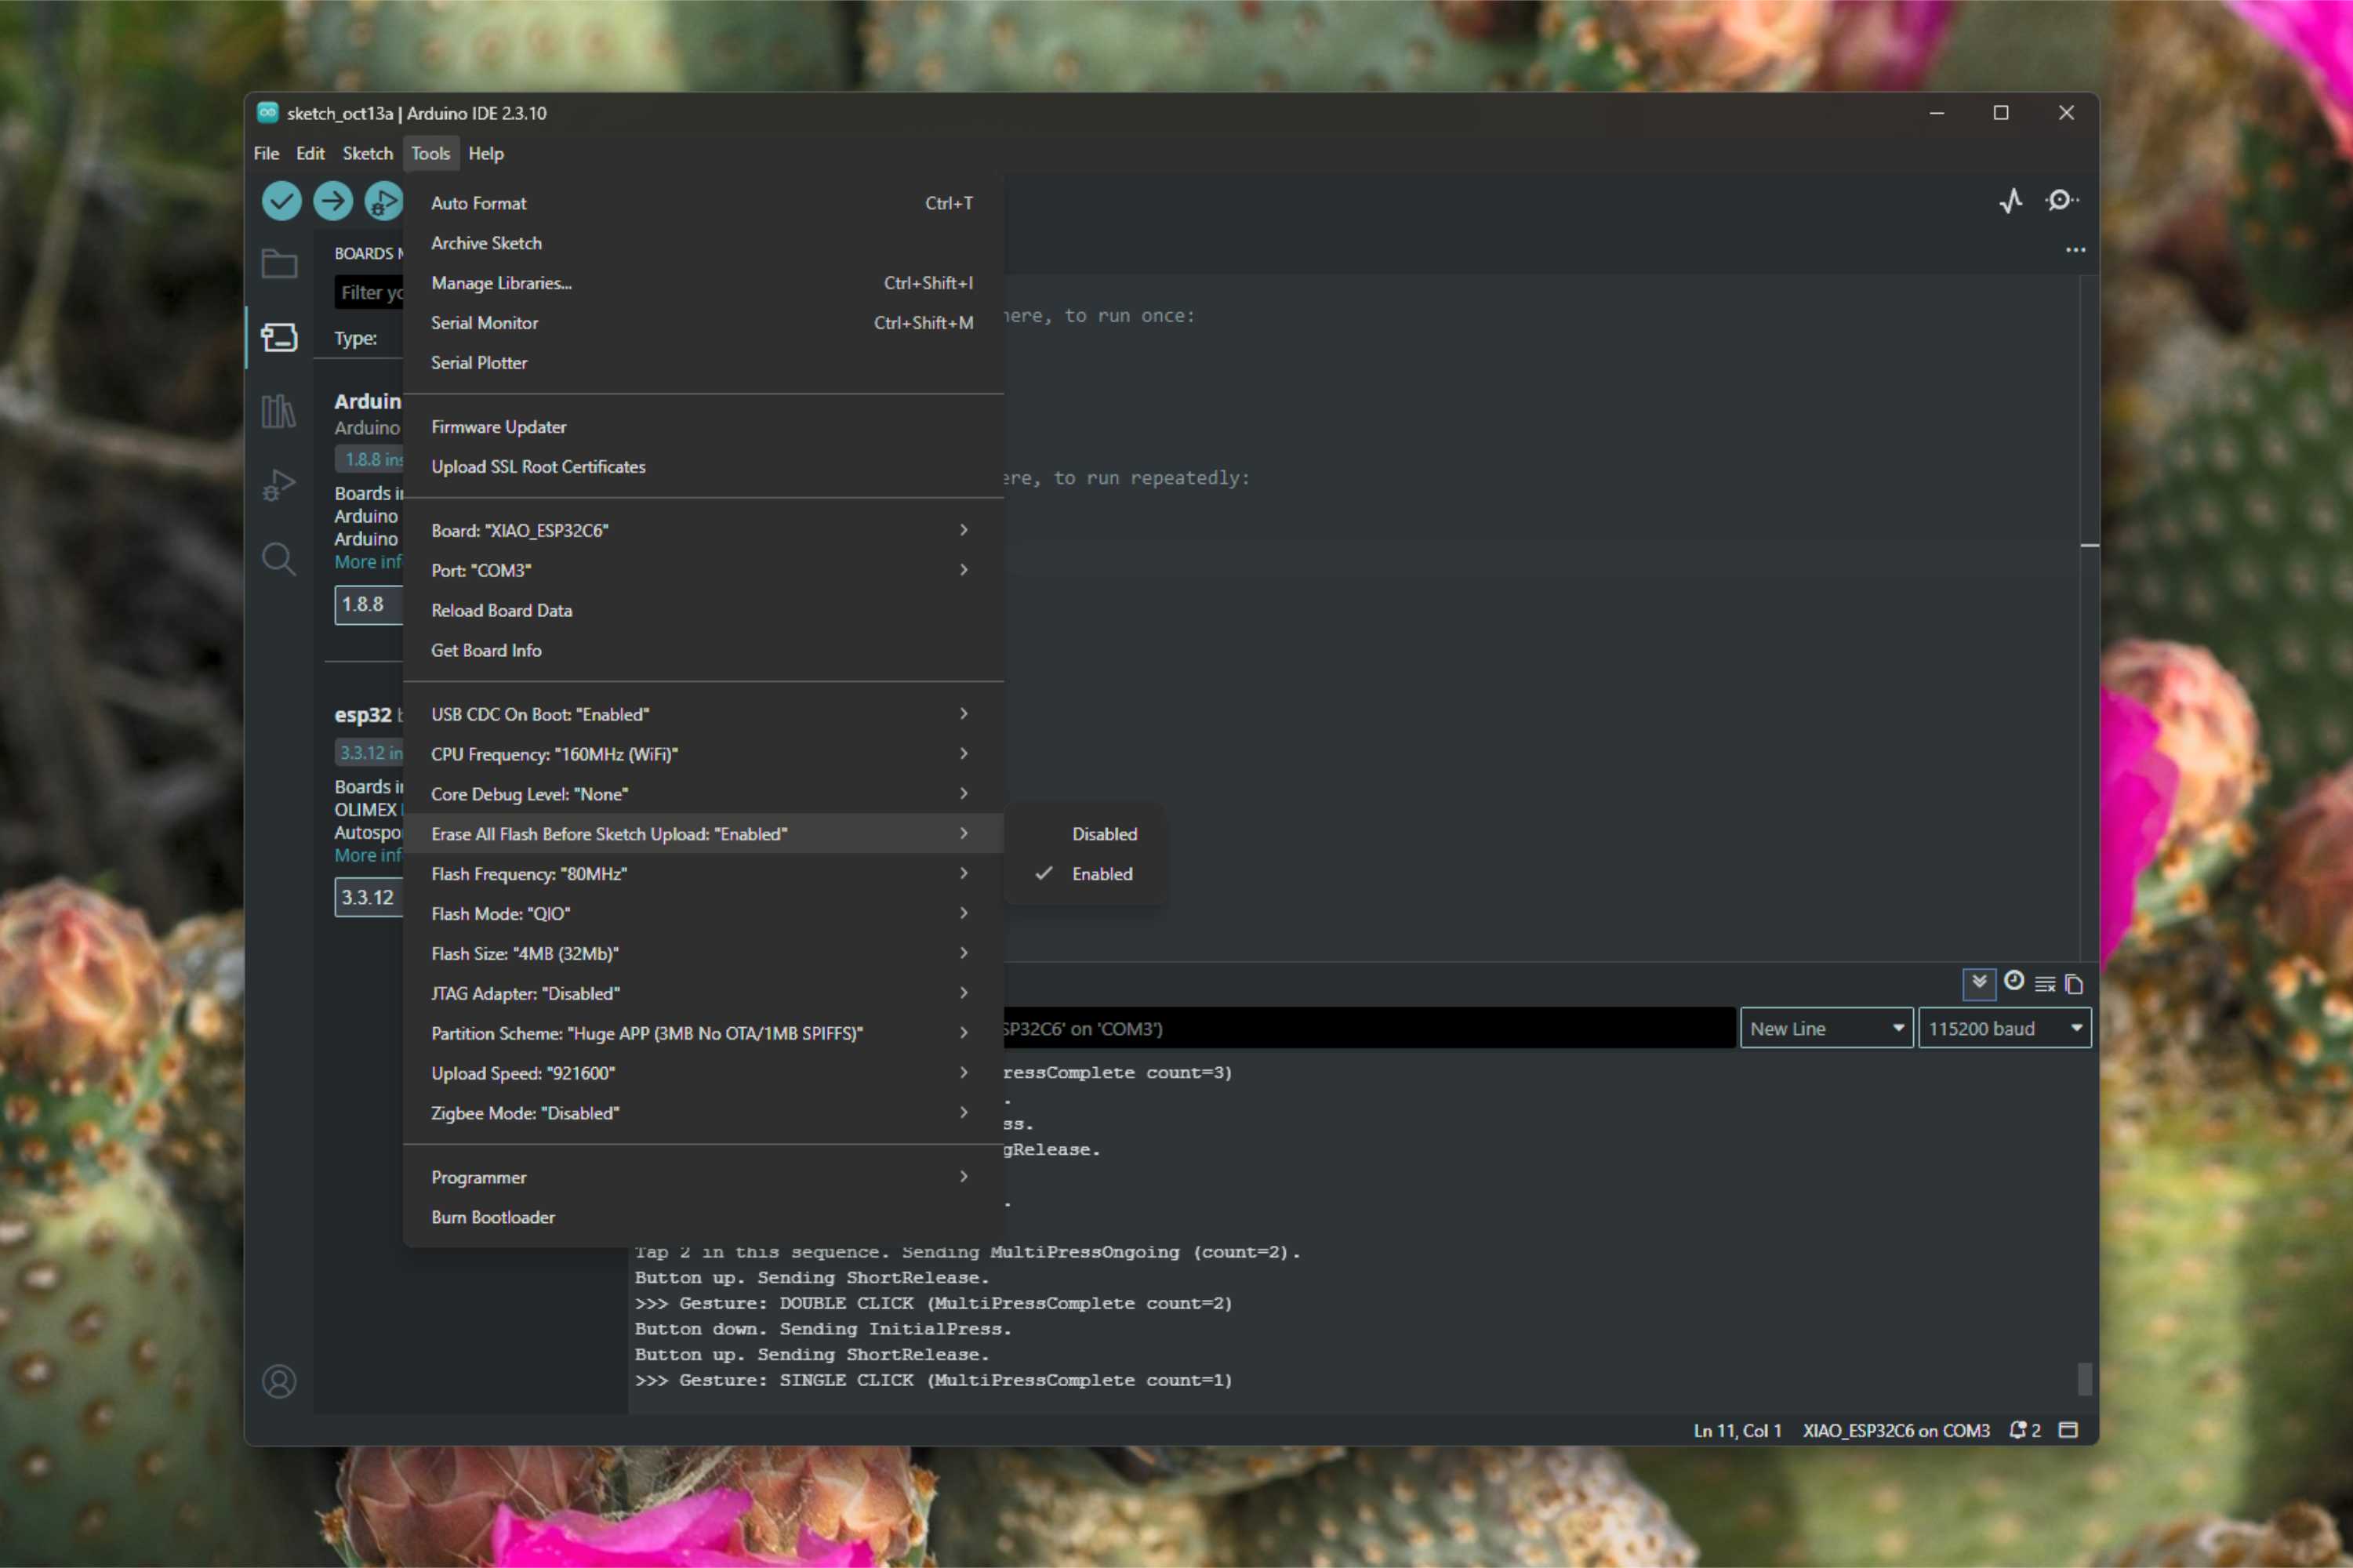The width and height of the screenshot is (2353, 1568).
Task: Open the Sketch menu
Action: coord(367,153)
